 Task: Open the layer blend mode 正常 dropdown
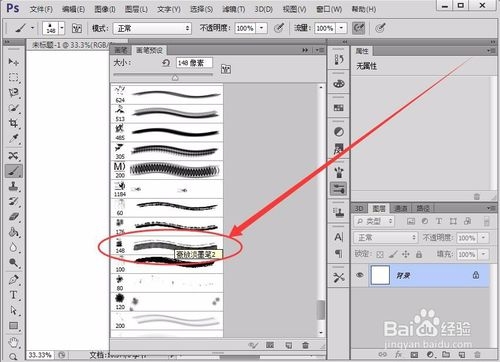tap(385, 238)
